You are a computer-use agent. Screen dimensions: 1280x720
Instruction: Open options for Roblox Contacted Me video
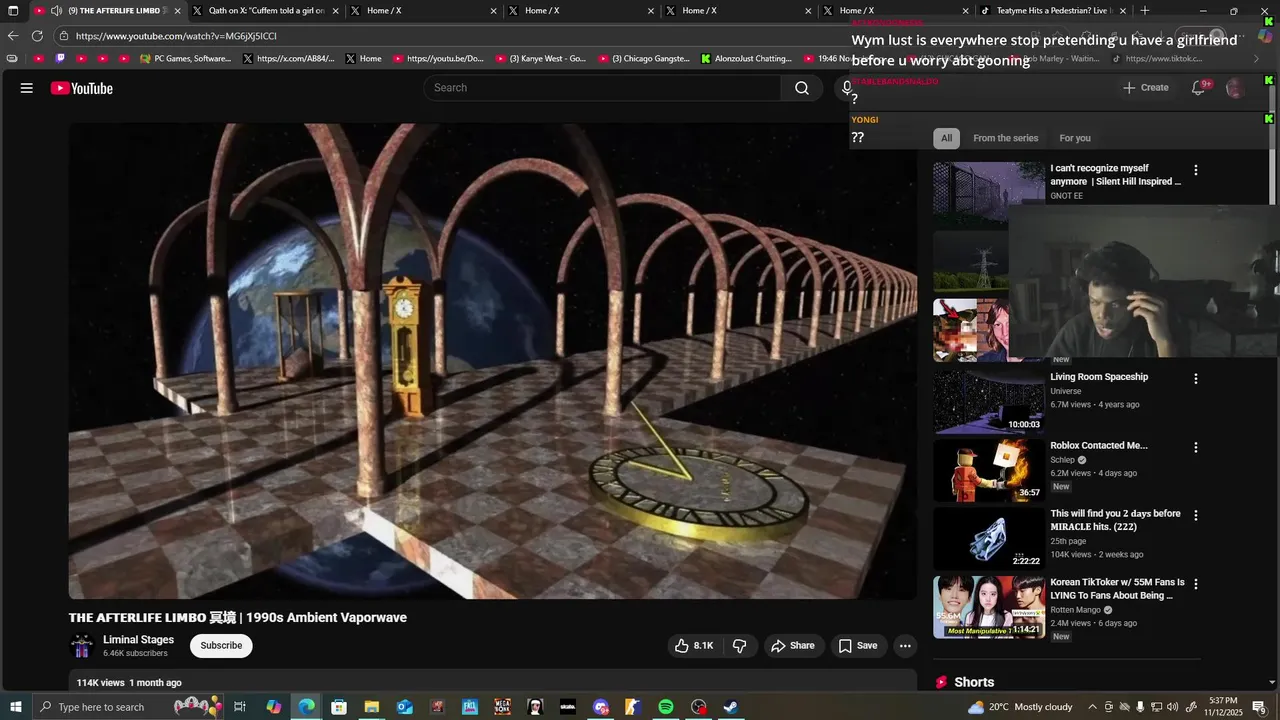click(x=1195, y=447)
